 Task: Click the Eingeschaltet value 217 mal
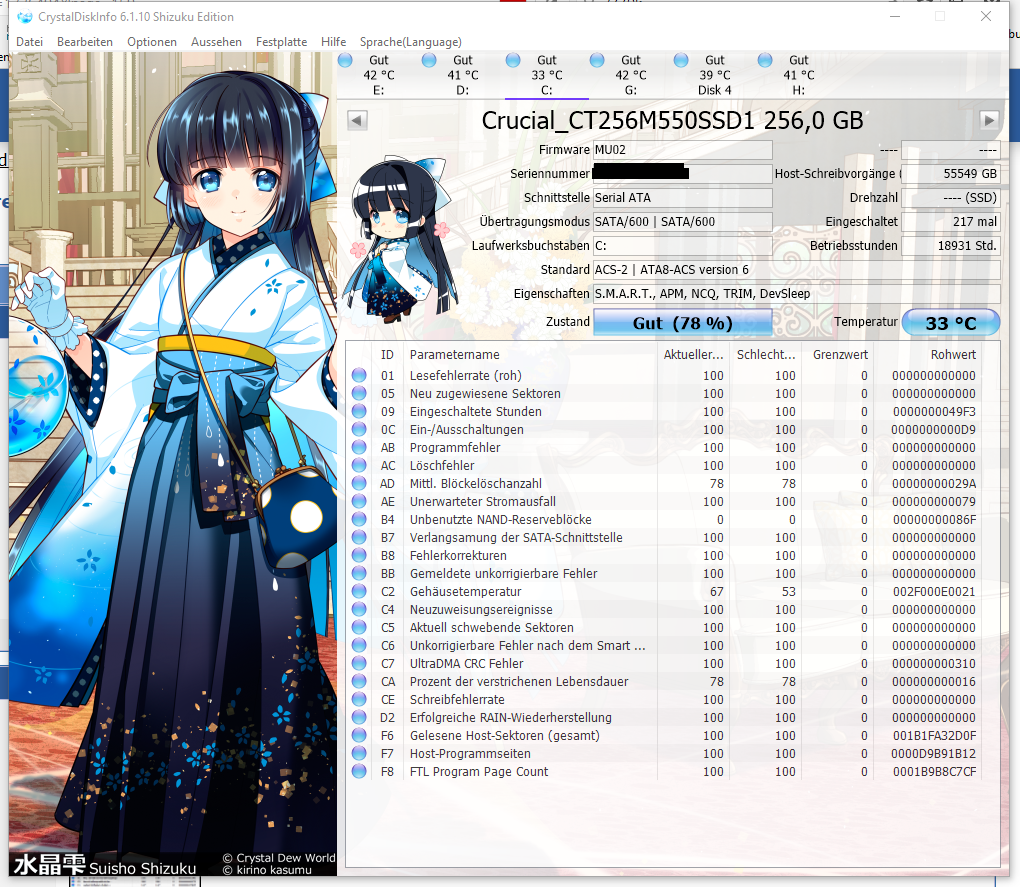(950, 222)
